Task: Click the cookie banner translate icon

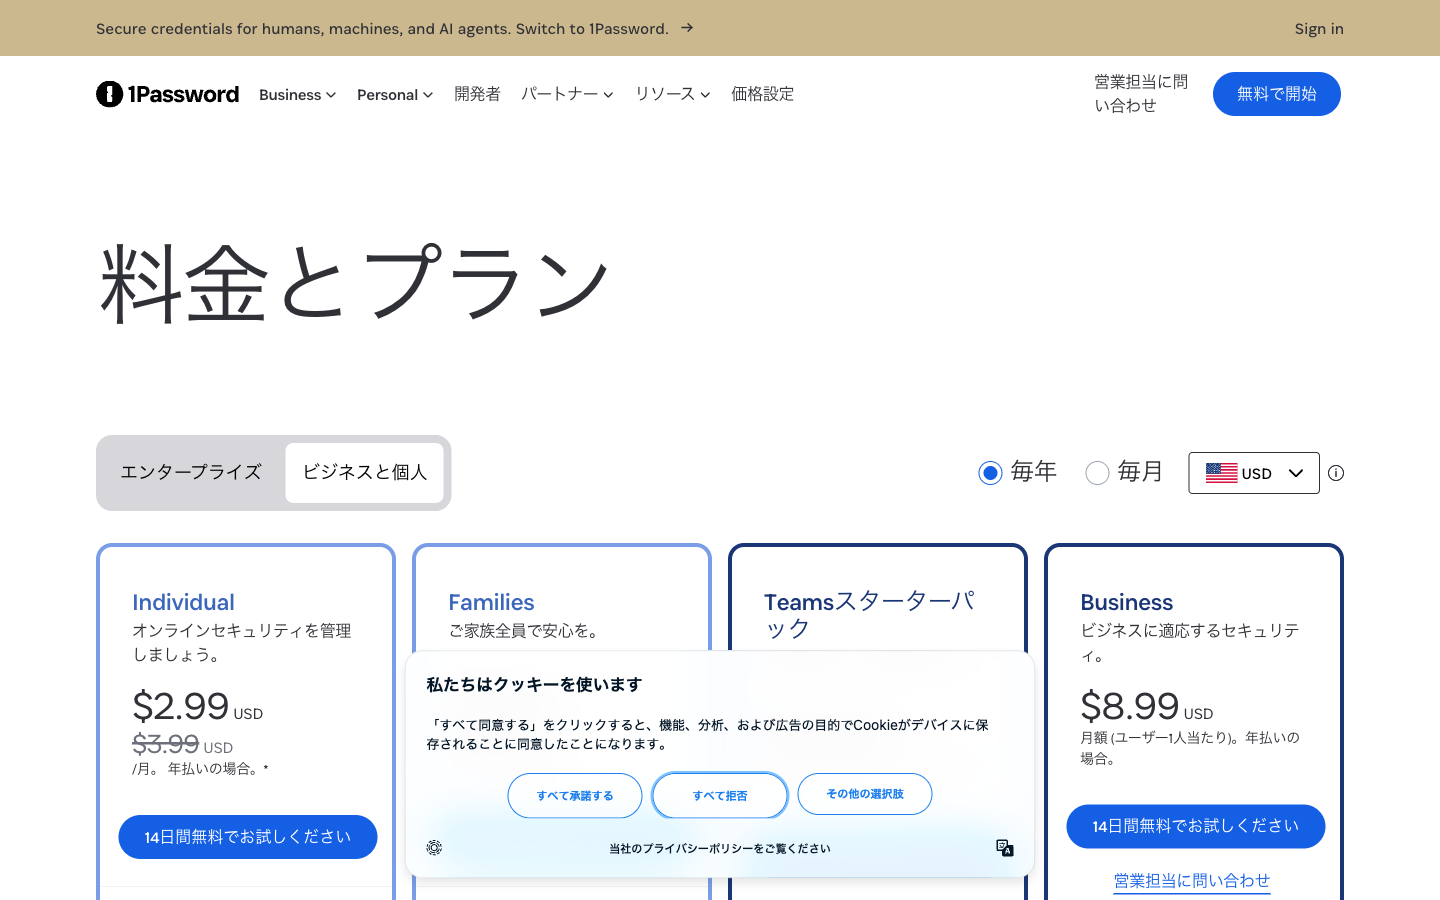Action: 1005,848
